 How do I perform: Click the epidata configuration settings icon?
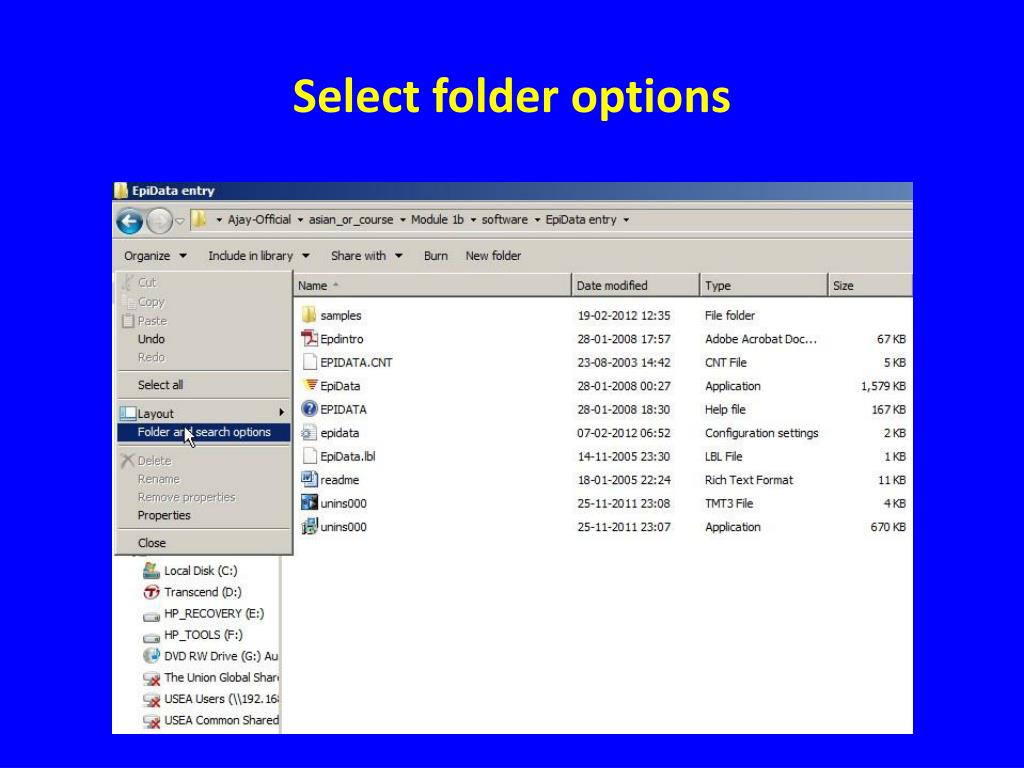coord(309,432)
